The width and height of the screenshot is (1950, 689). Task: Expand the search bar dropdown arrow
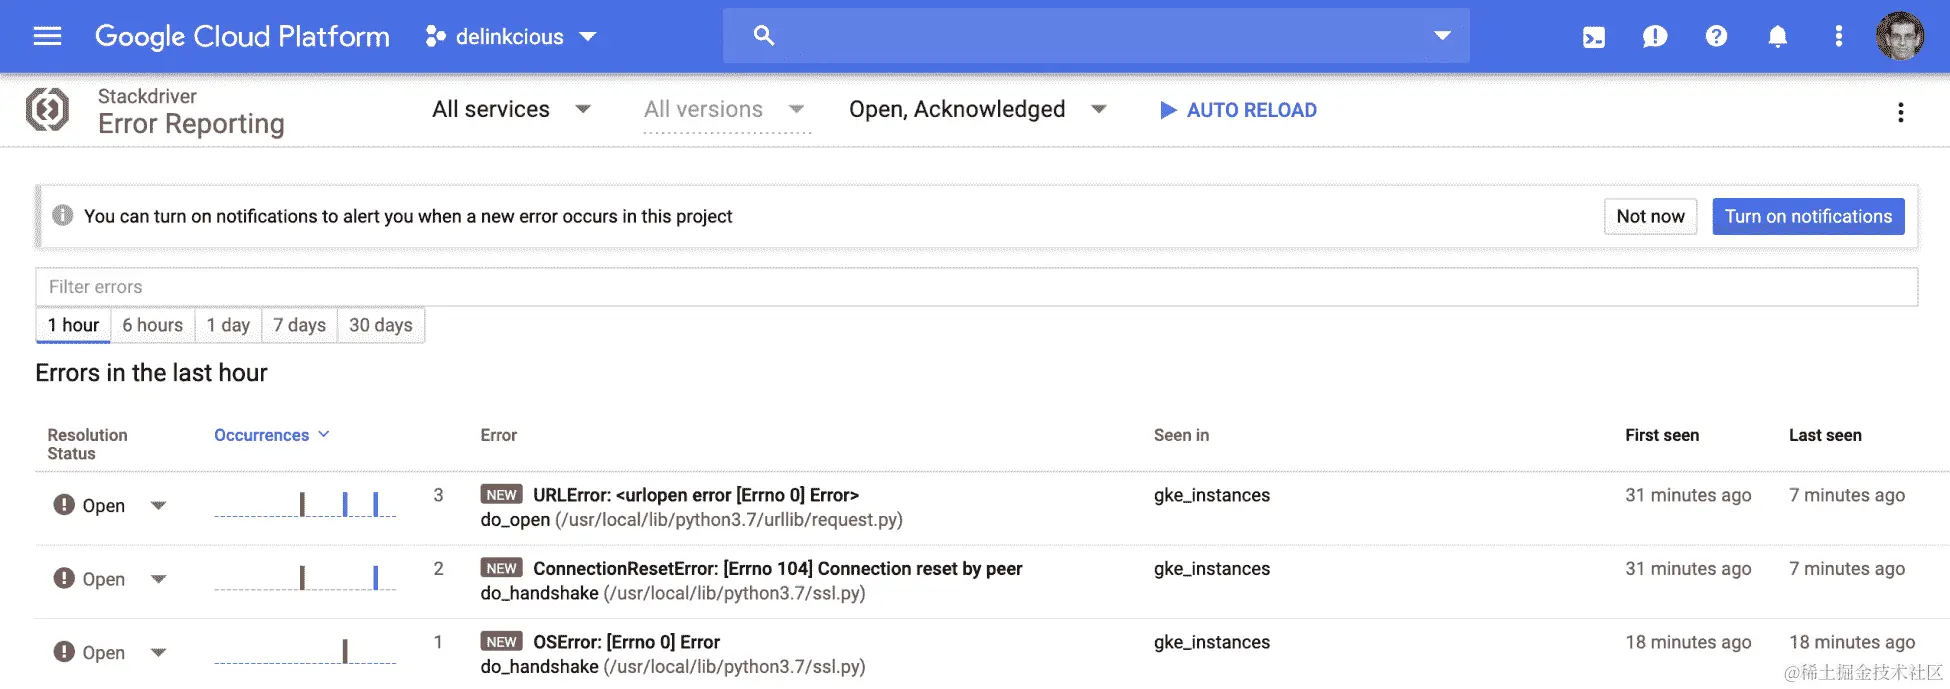coord(1442,36)
